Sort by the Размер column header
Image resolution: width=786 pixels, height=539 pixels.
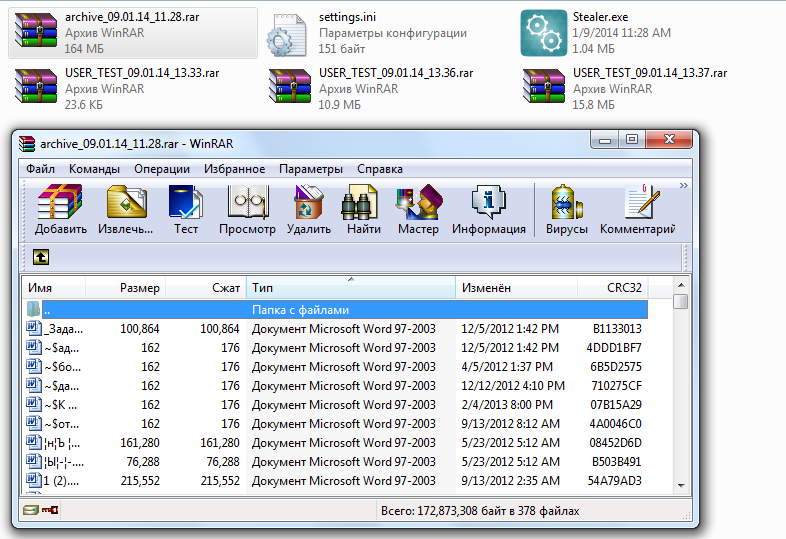tap(125, 288)
